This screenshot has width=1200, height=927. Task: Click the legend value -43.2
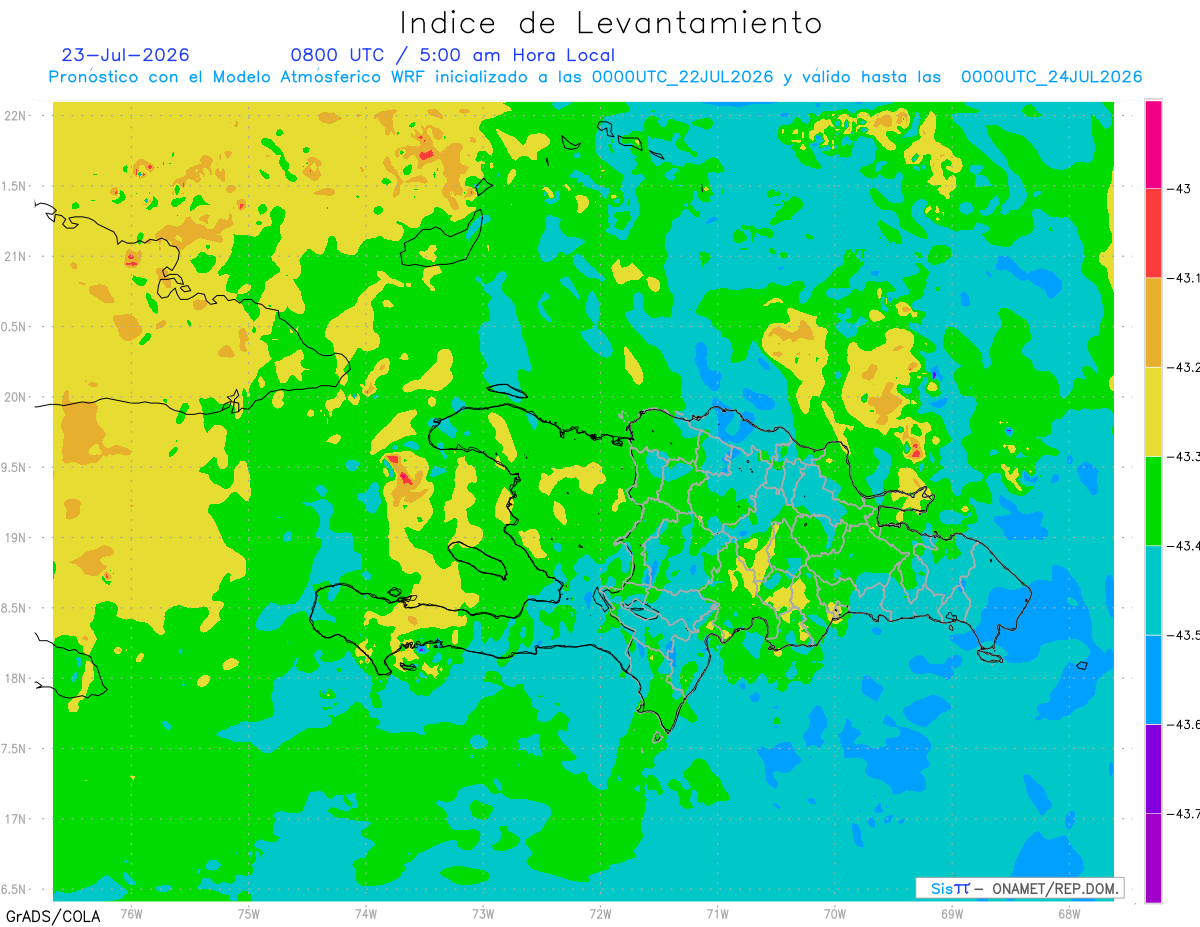[1182, 367]
